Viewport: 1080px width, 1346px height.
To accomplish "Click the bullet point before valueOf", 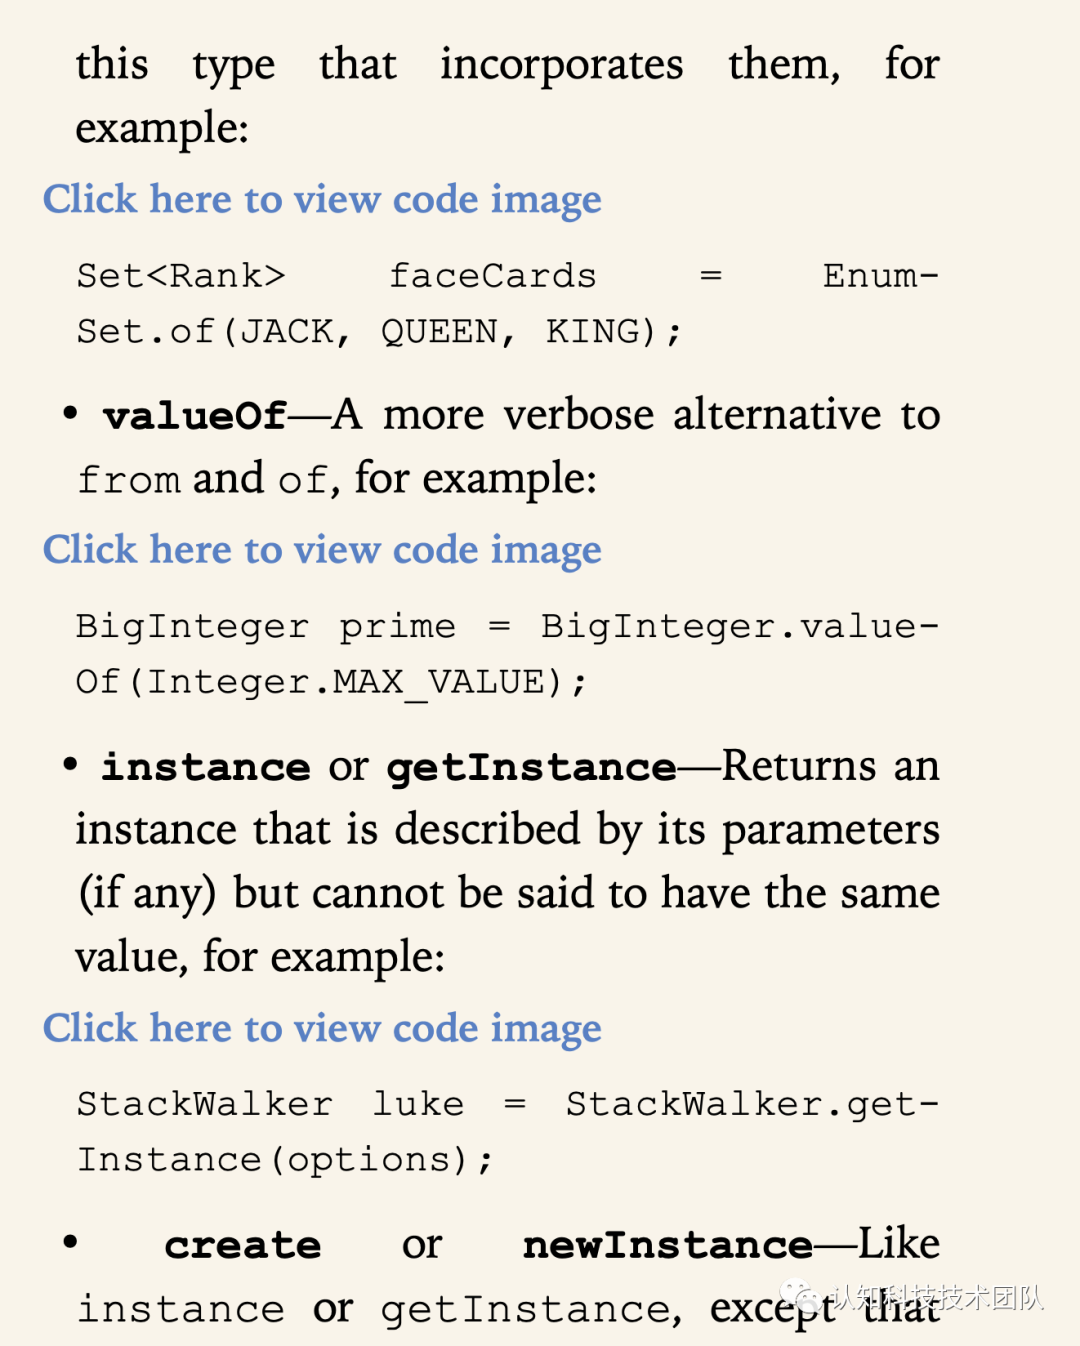I will [x=70, y=413].
